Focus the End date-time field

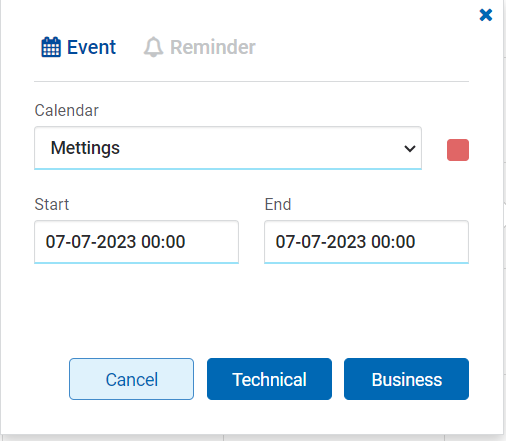point(366,242)
